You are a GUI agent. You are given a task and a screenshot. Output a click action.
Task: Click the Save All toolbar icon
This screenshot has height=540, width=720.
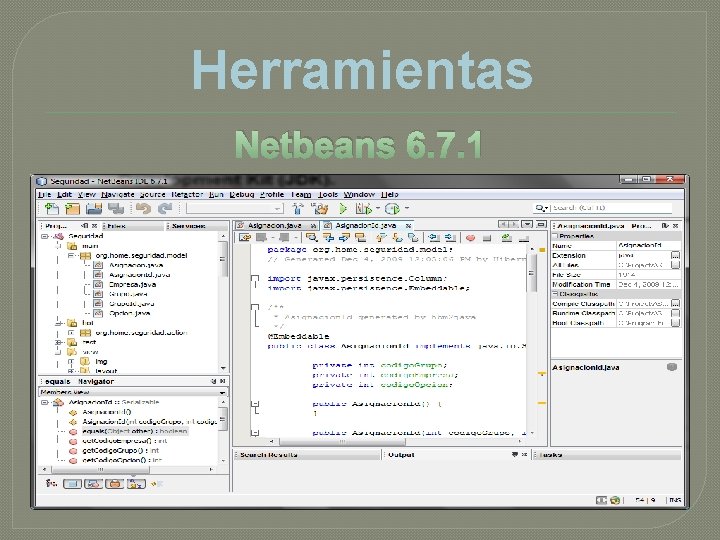tap(116, 209)
